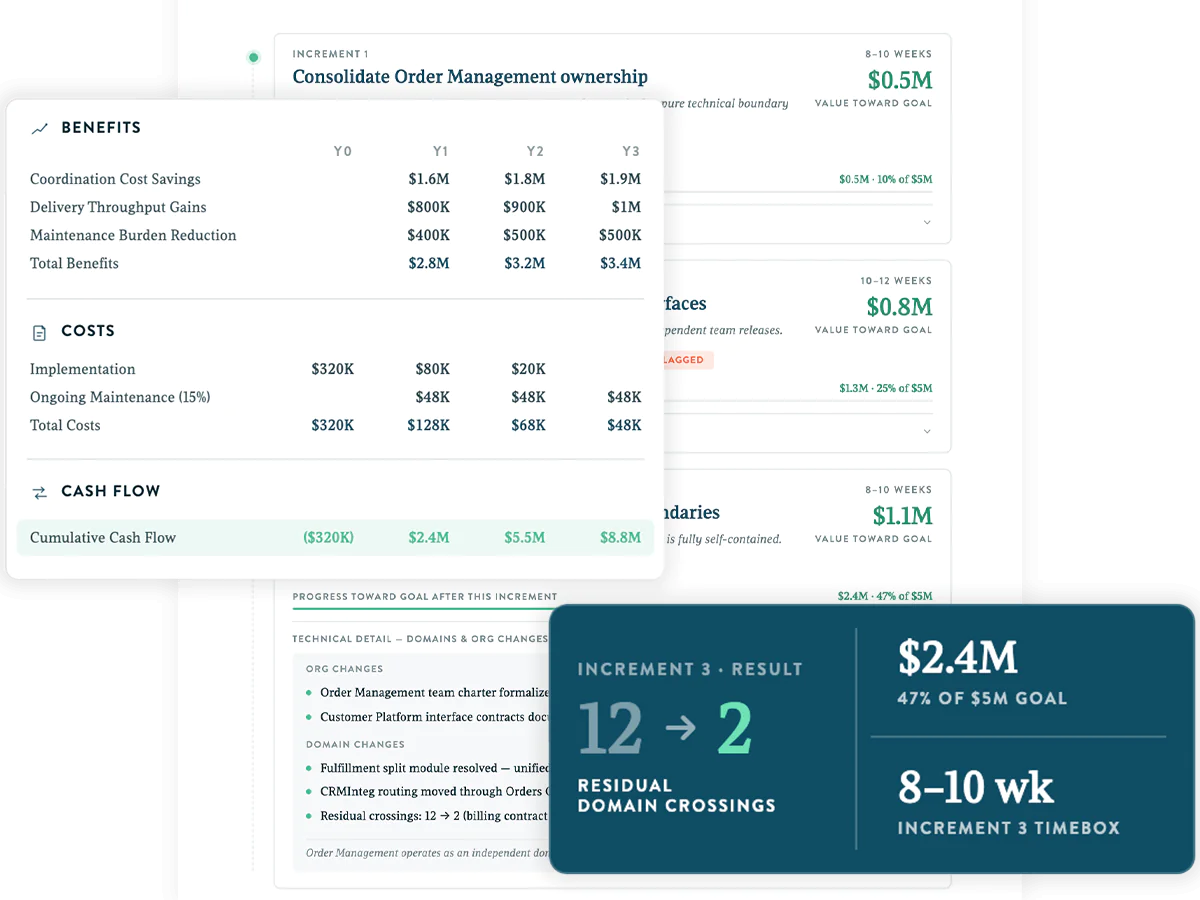Viewport: 1200px width, 900px height.
Task: Click Cumulative Cash Flow Y3 value $8.8M
Action: click(x=621, y=537)
